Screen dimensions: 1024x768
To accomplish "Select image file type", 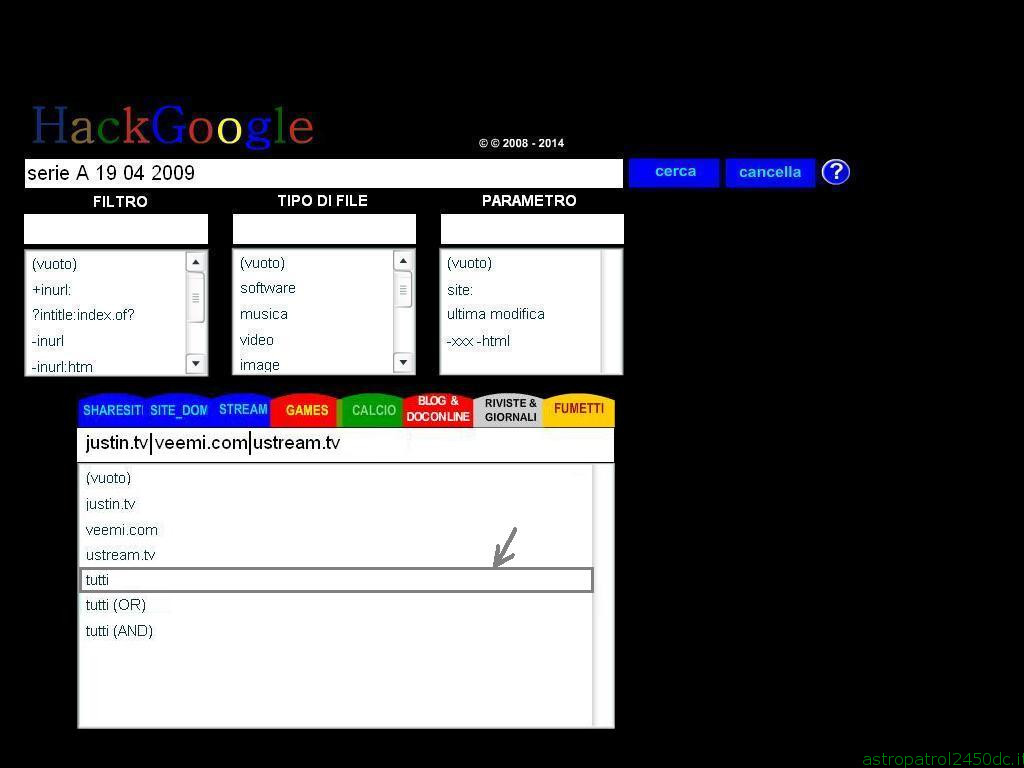I will pos(259,365).
